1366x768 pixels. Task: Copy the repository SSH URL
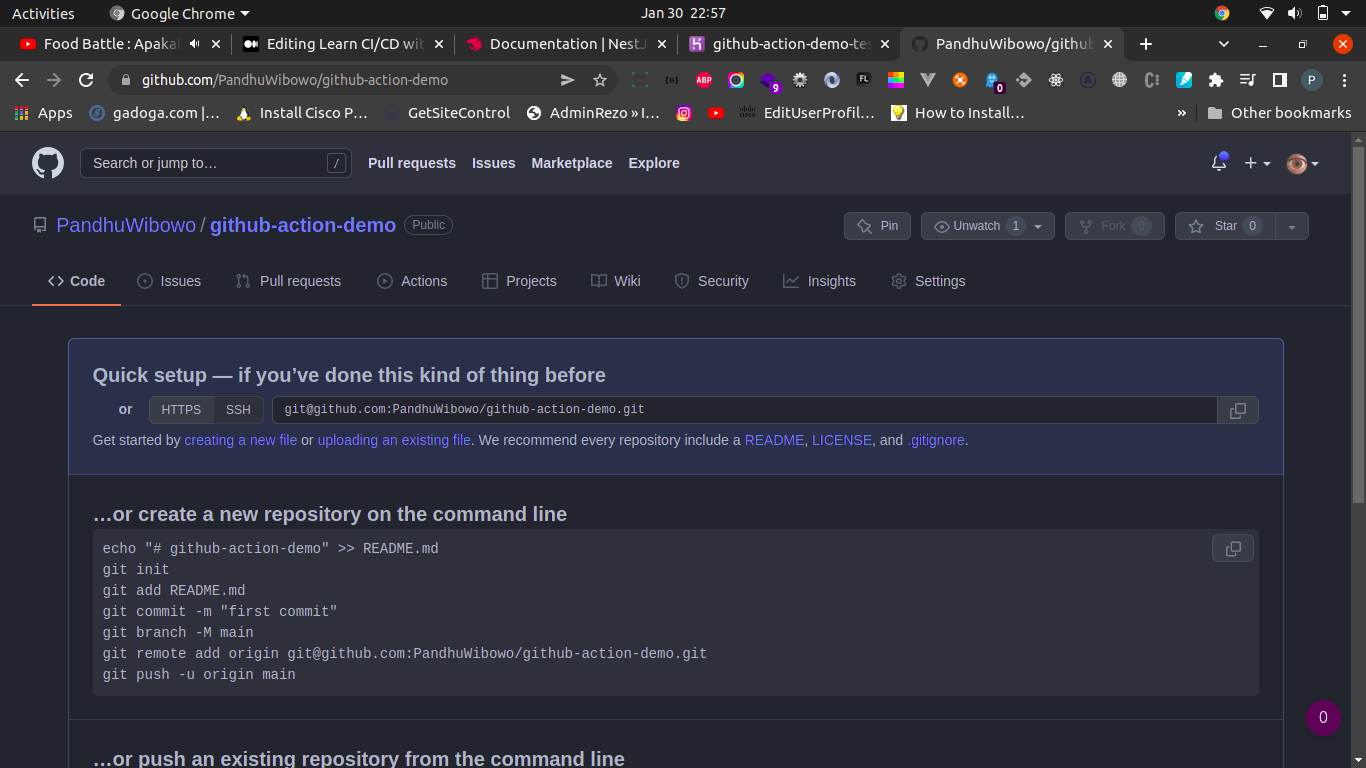[1238, 410]
